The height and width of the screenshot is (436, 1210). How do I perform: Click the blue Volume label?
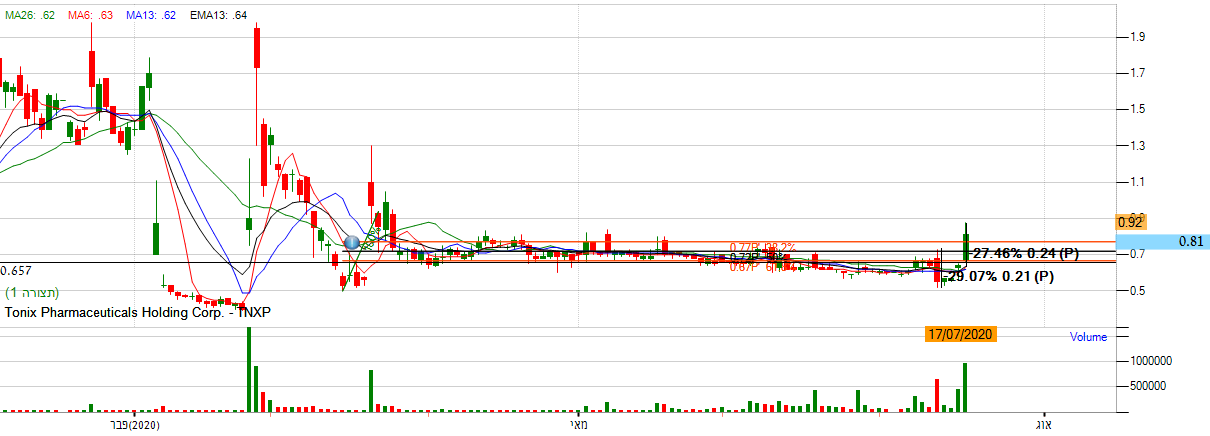pos(1088,337)
